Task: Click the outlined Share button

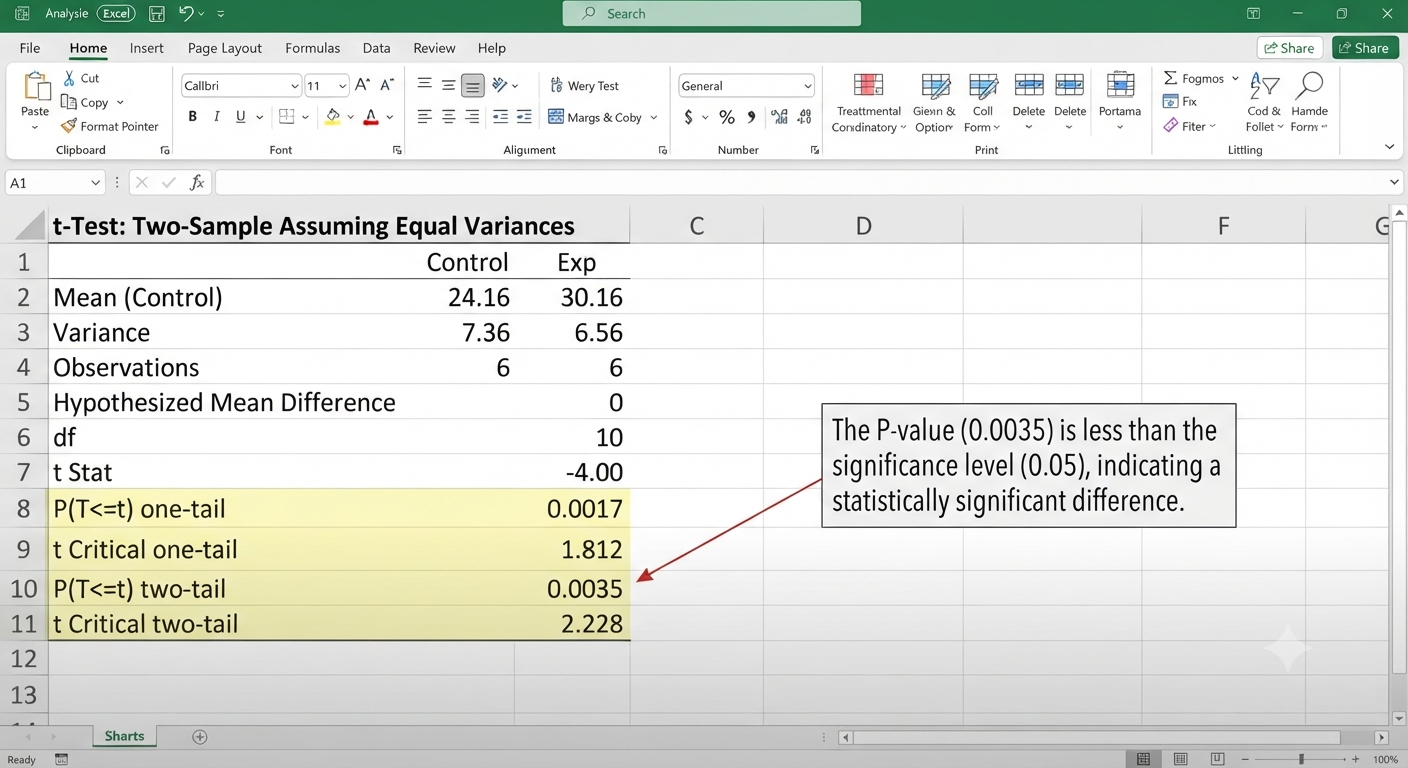Action: (1289, 48)
